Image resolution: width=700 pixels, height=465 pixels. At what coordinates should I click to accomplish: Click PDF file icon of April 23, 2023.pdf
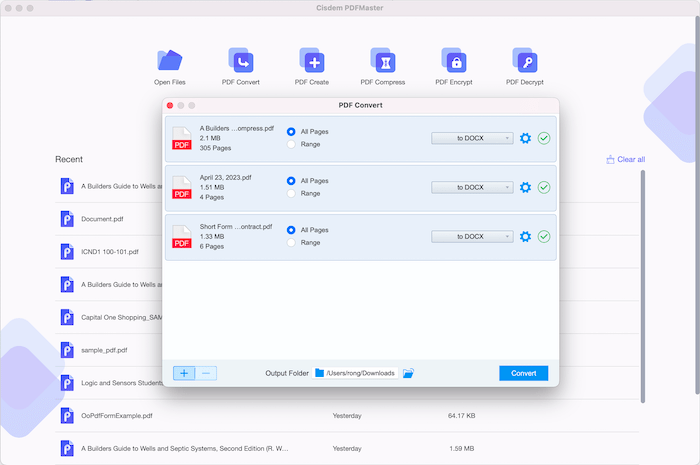(x=182, y=187)
